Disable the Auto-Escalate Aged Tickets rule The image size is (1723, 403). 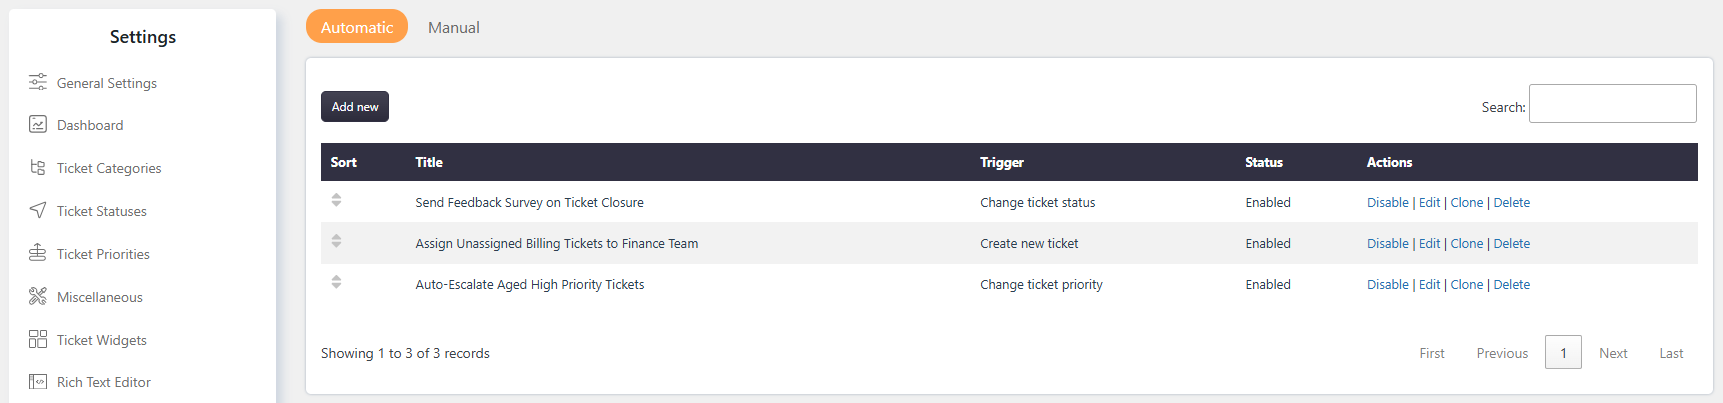coord(1387,284)
